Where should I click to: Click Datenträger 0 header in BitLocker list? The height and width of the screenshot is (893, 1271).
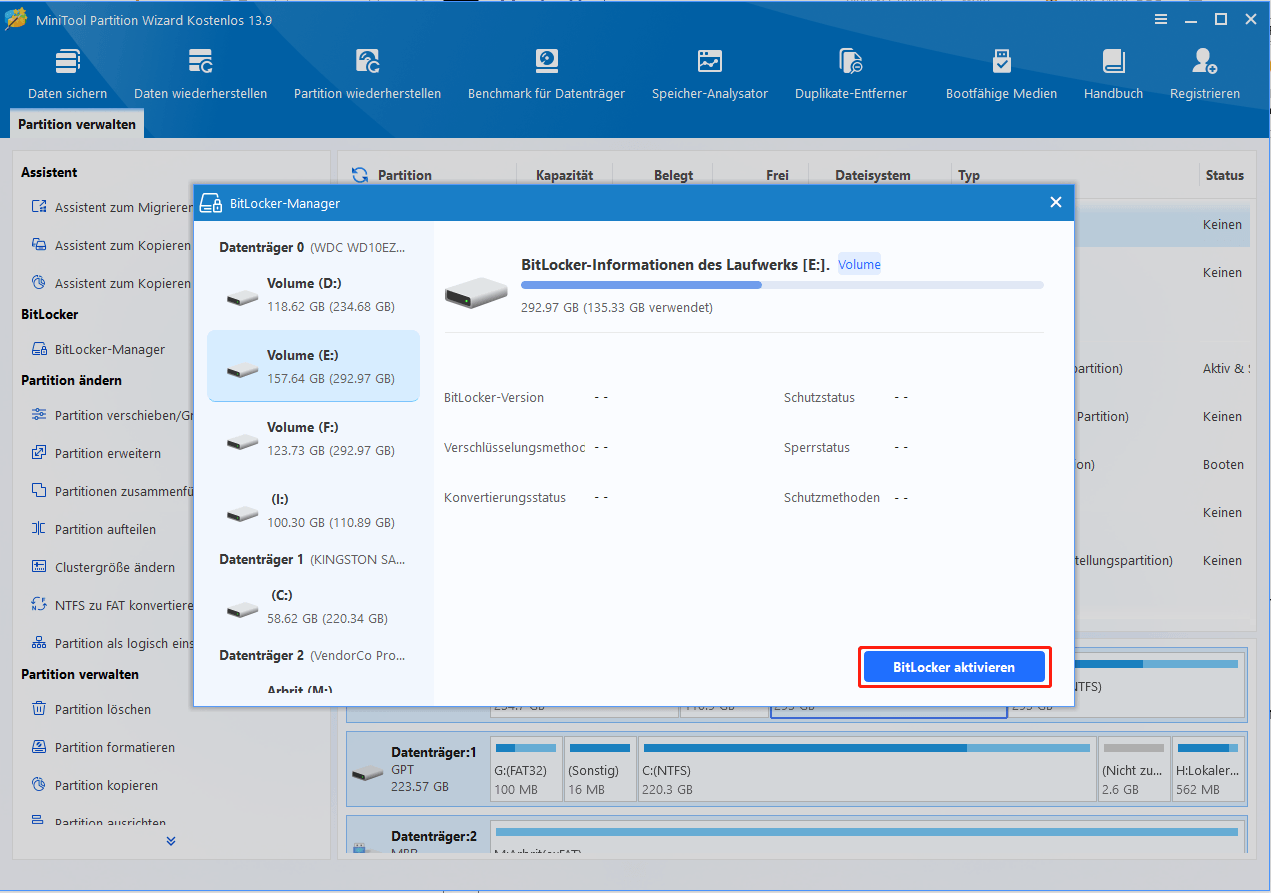(313, 247)
